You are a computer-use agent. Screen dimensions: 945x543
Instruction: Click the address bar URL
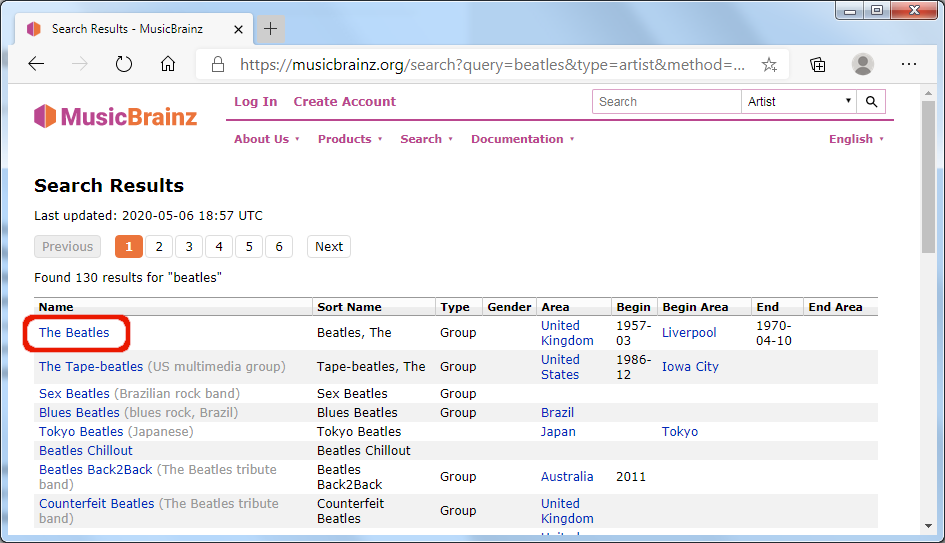tap(492, 64)
